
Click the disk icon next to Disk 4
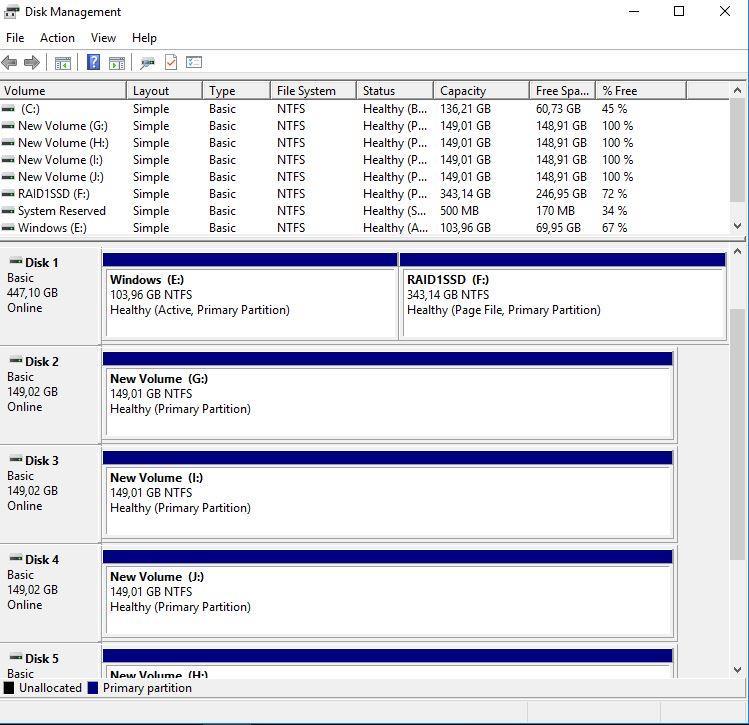click(16, 558)
